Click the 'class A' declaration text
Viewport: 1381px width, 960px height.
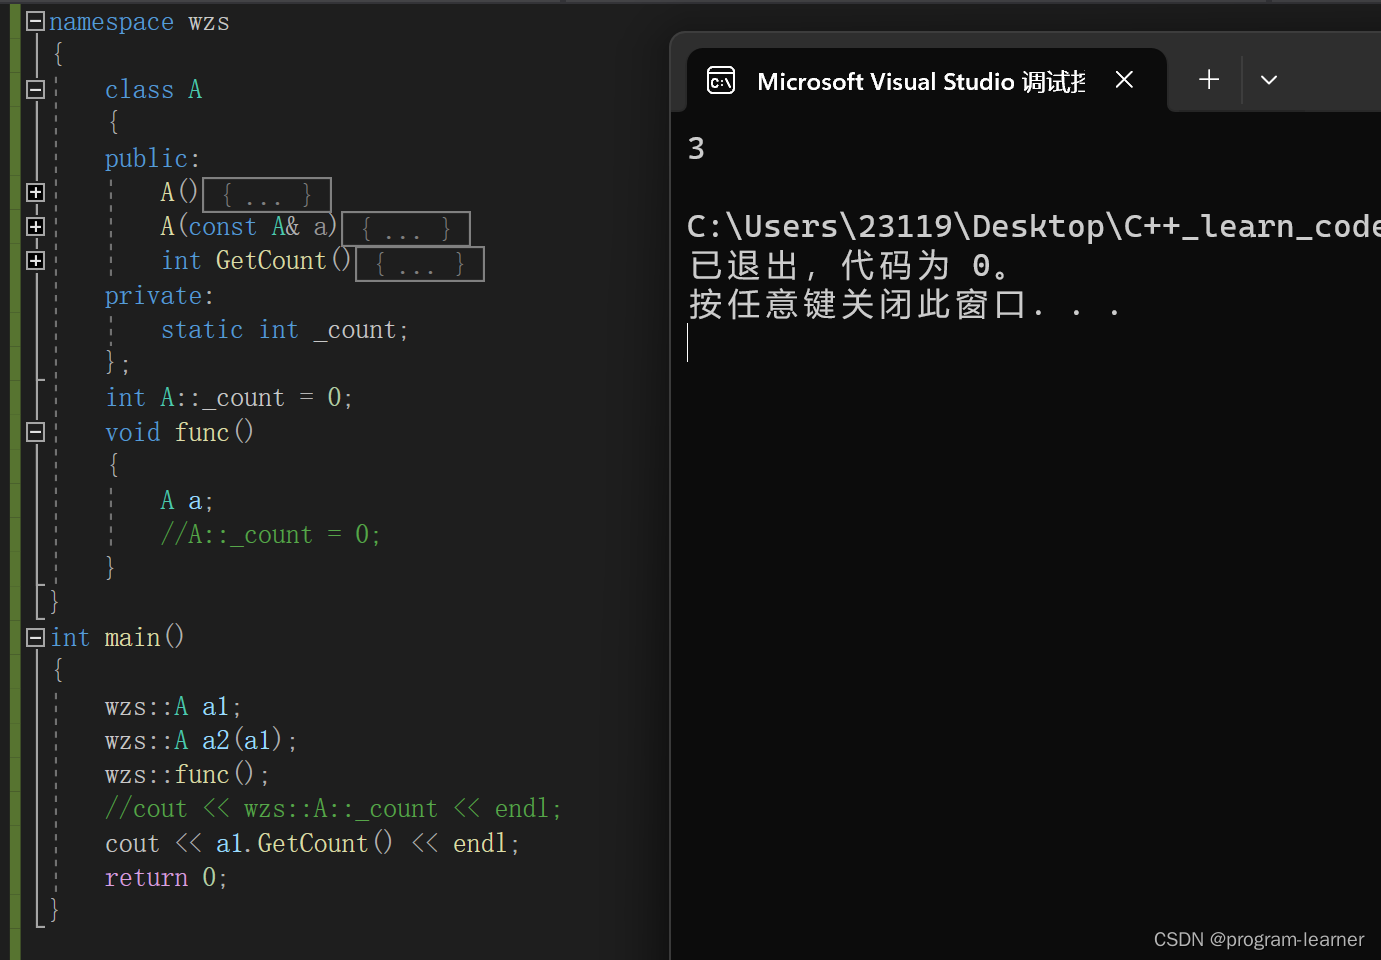click(153, 90)
